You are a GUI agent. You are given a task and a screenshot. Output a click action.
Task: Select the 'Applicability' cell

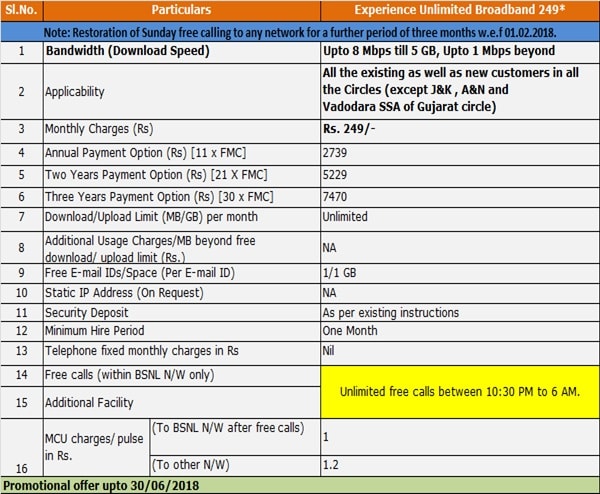(182, 91)
